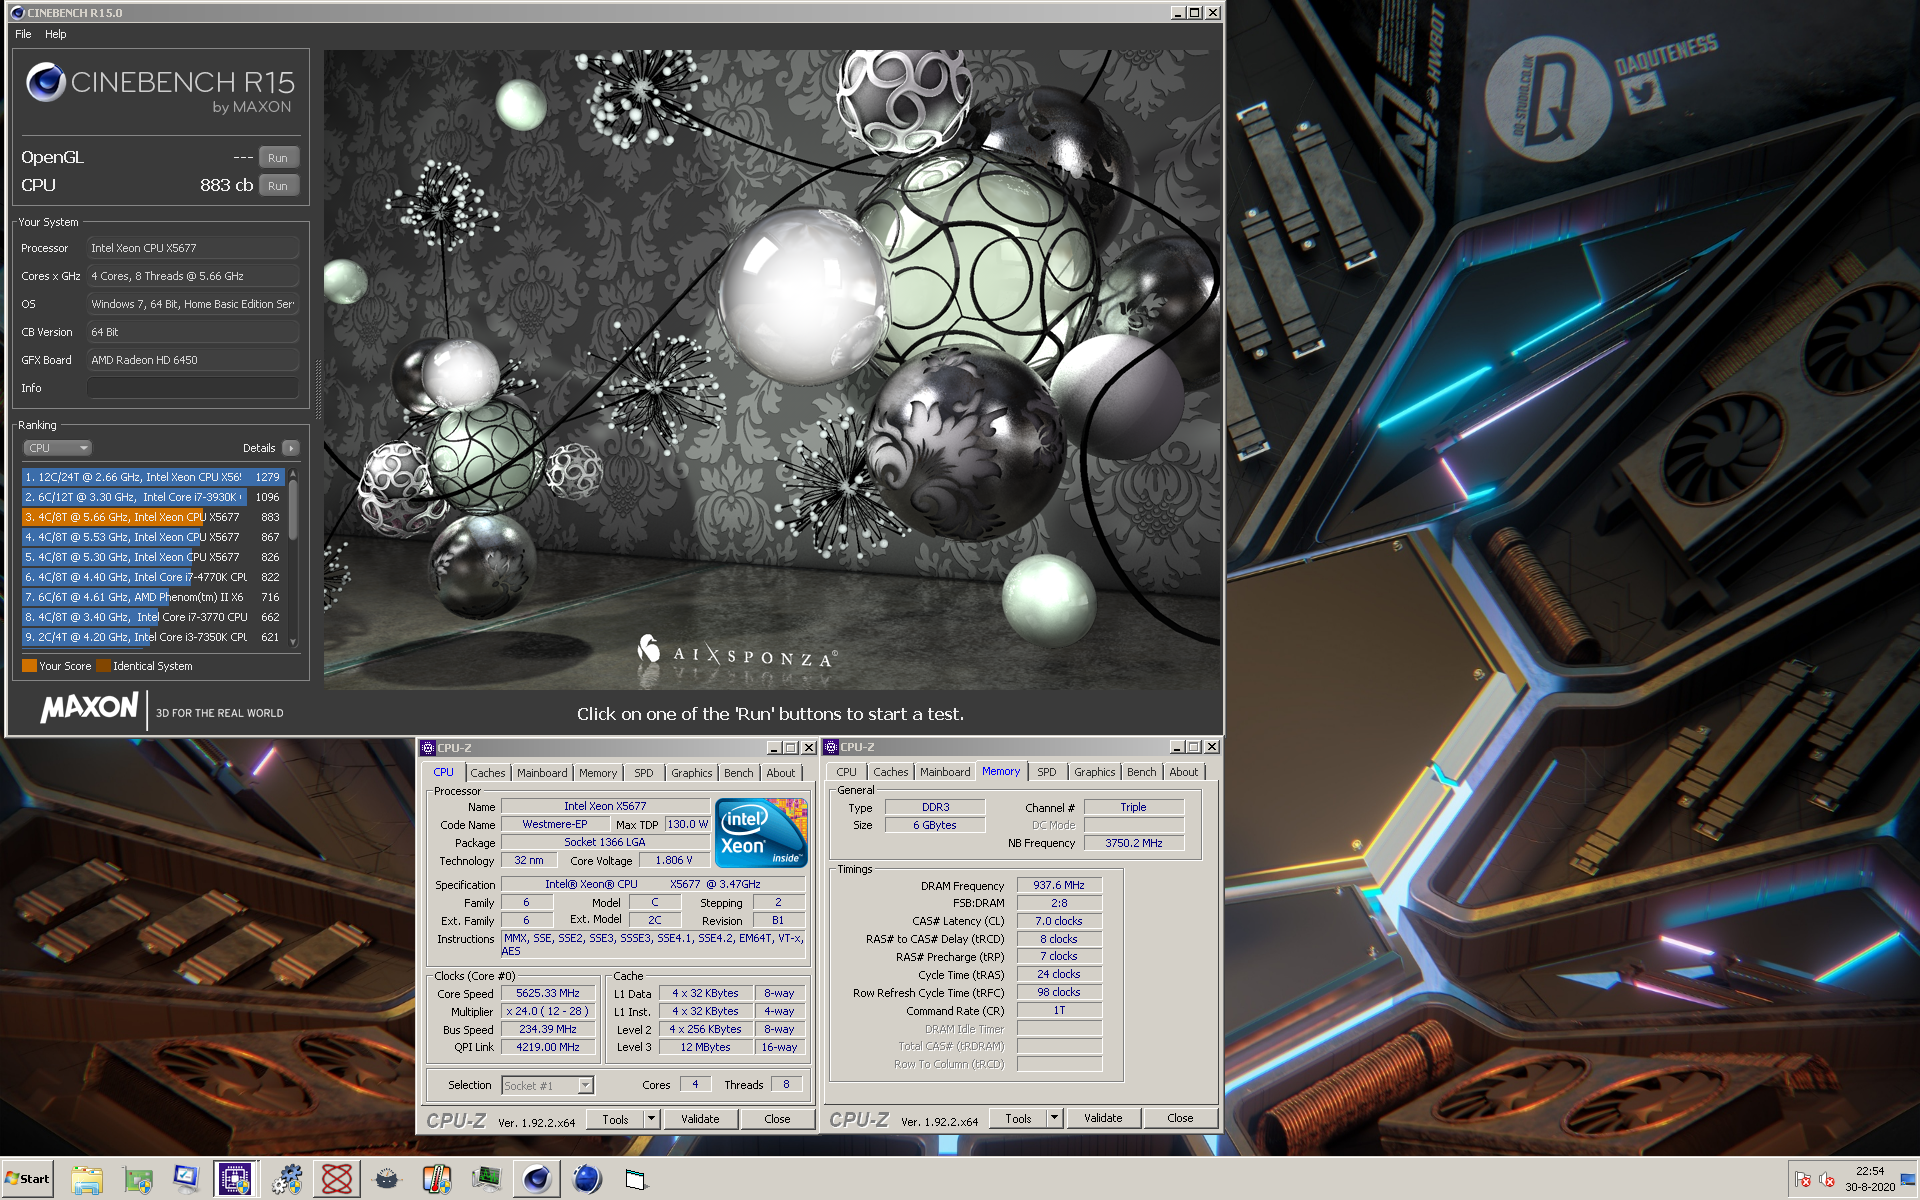Click Close button in right CPU-Z window
Viewport: 1920px width, 1200px height.
(1180, 1118)
